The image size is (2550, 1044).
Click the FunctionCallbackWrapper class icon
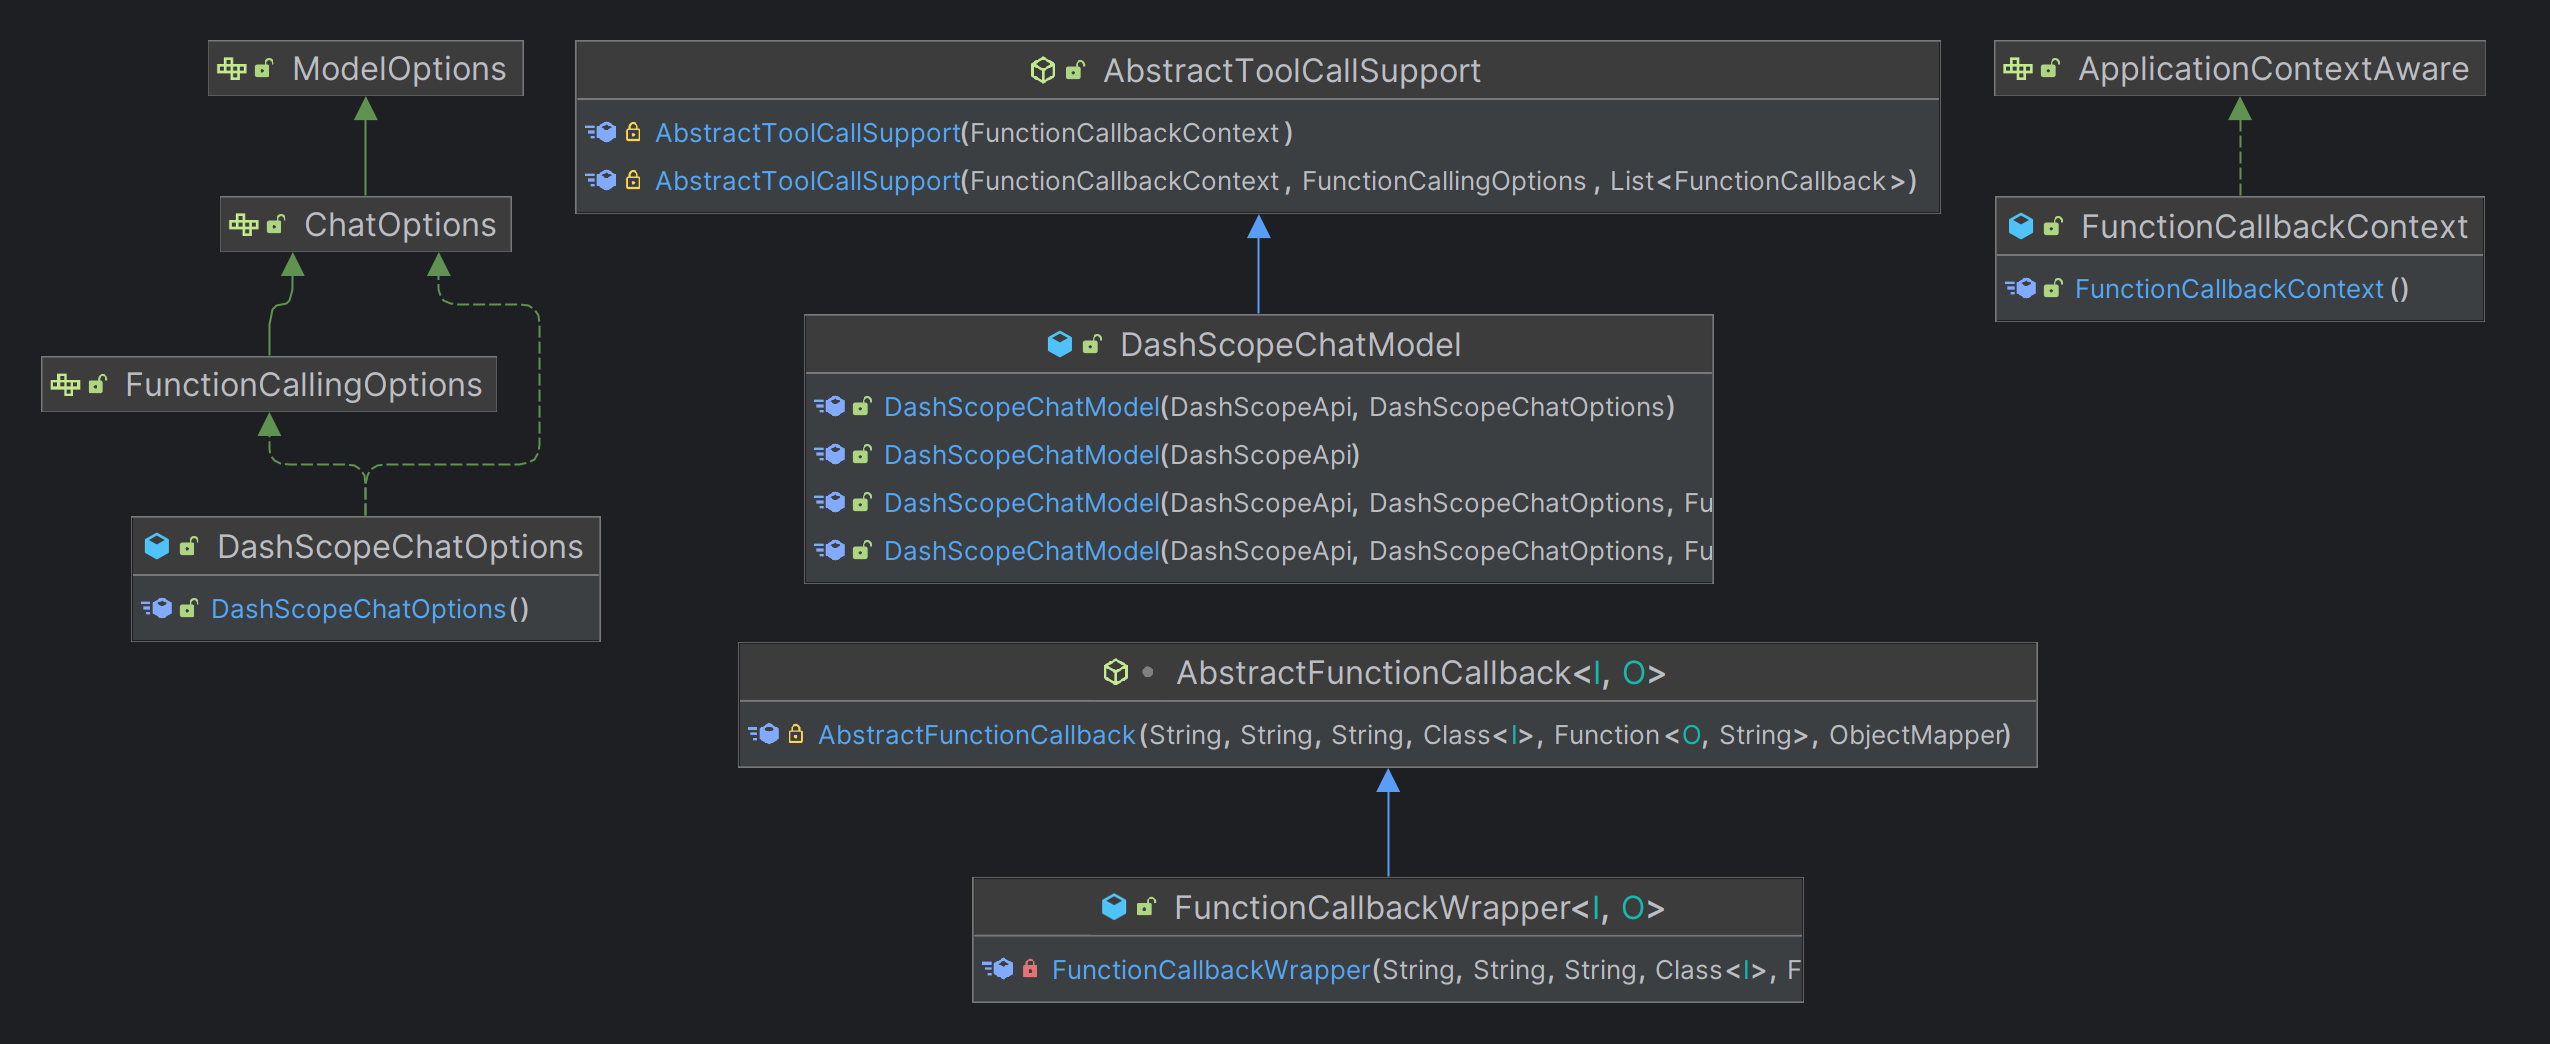tap(1114, 907)
